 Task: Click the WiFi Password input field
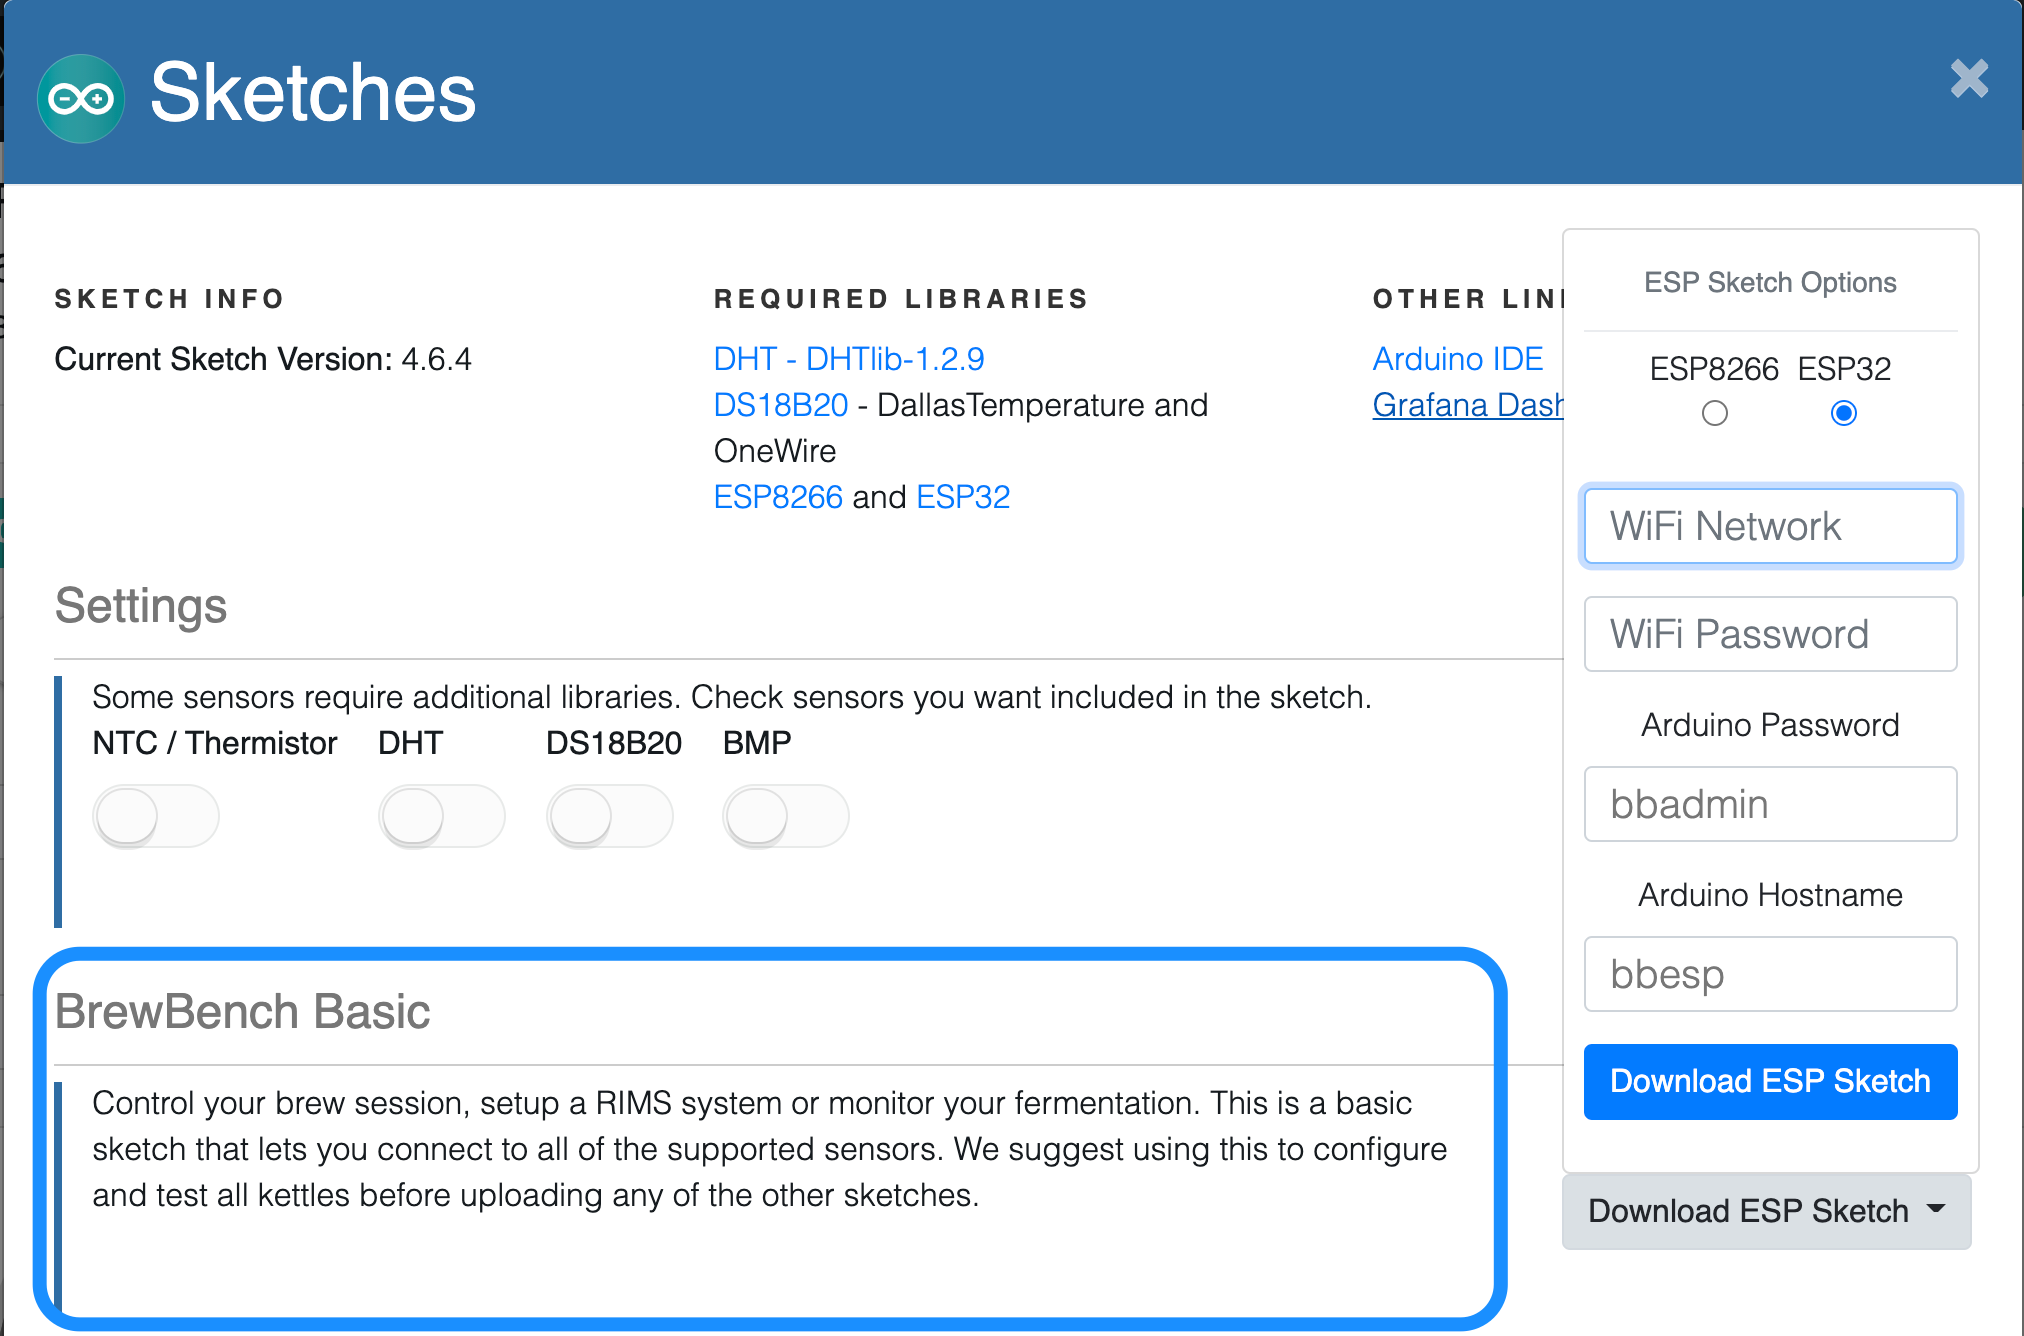(x=1770, y=634)
